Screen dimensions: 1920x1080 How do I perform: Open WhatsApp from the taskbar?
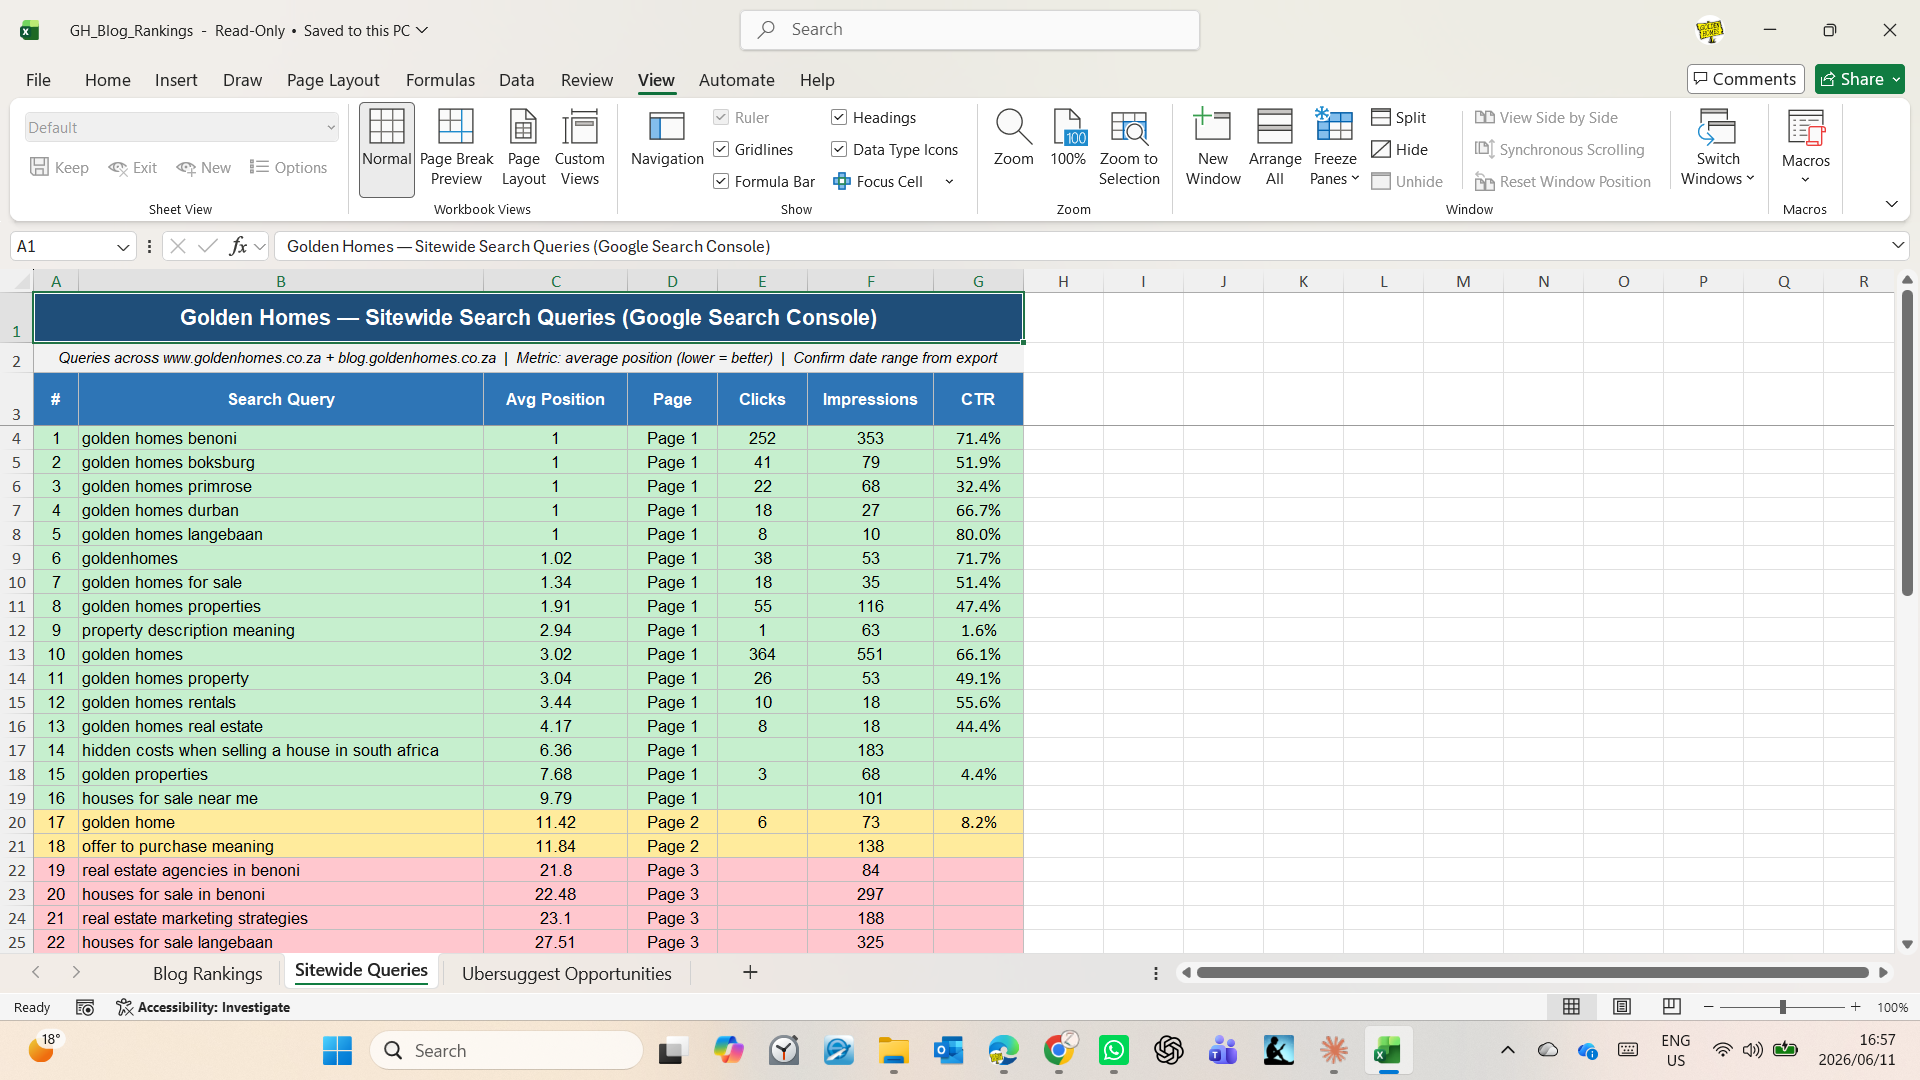point(1113,1050)
